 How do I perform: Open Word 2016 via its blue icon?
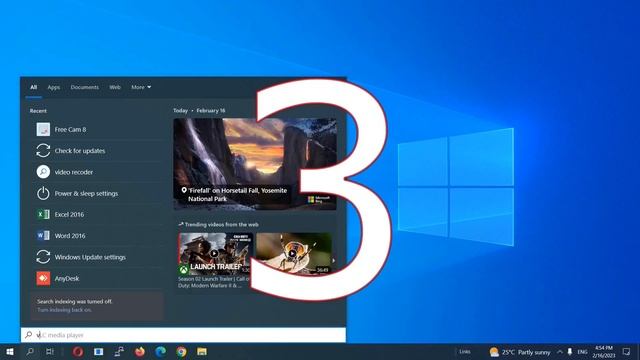pyautogui.click(x=43, y=236)
